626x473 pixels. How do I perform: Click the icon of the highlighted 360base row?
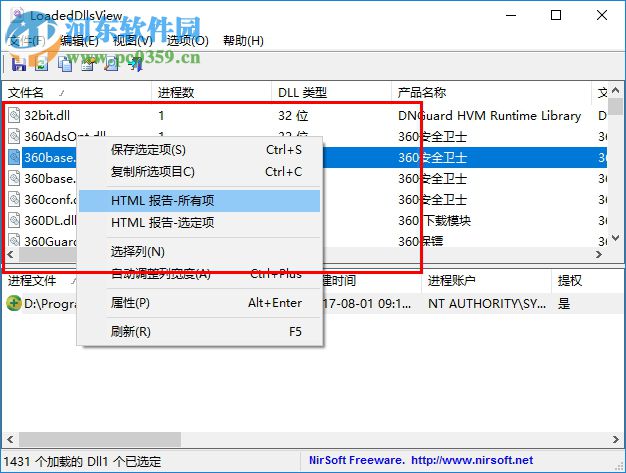(14, 157)
